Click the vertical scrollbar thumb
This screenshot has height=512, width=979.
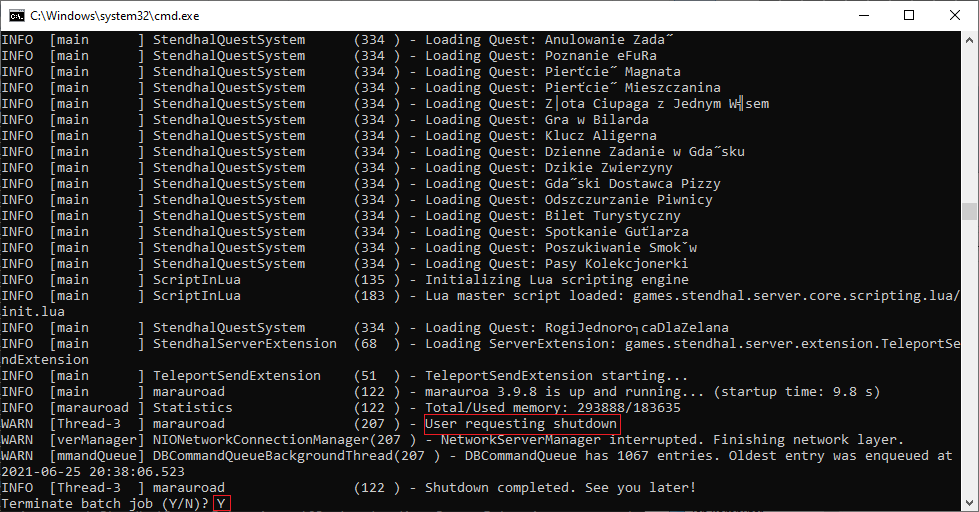[970, 211]
